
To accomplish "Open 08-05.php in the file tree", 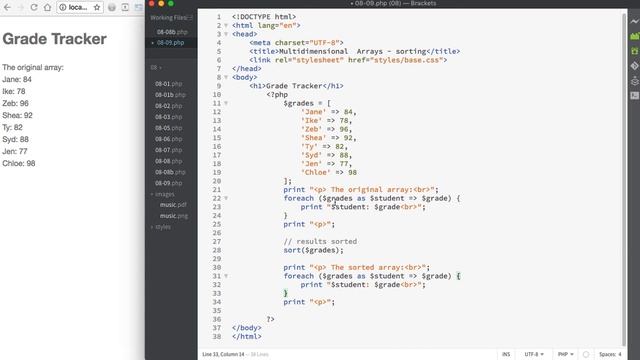I will point(168,128).
